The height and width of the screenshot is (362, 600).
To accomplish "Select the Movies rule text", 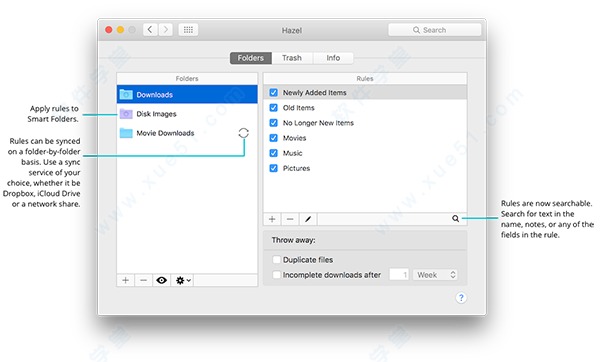I will (x=294, y=138).
